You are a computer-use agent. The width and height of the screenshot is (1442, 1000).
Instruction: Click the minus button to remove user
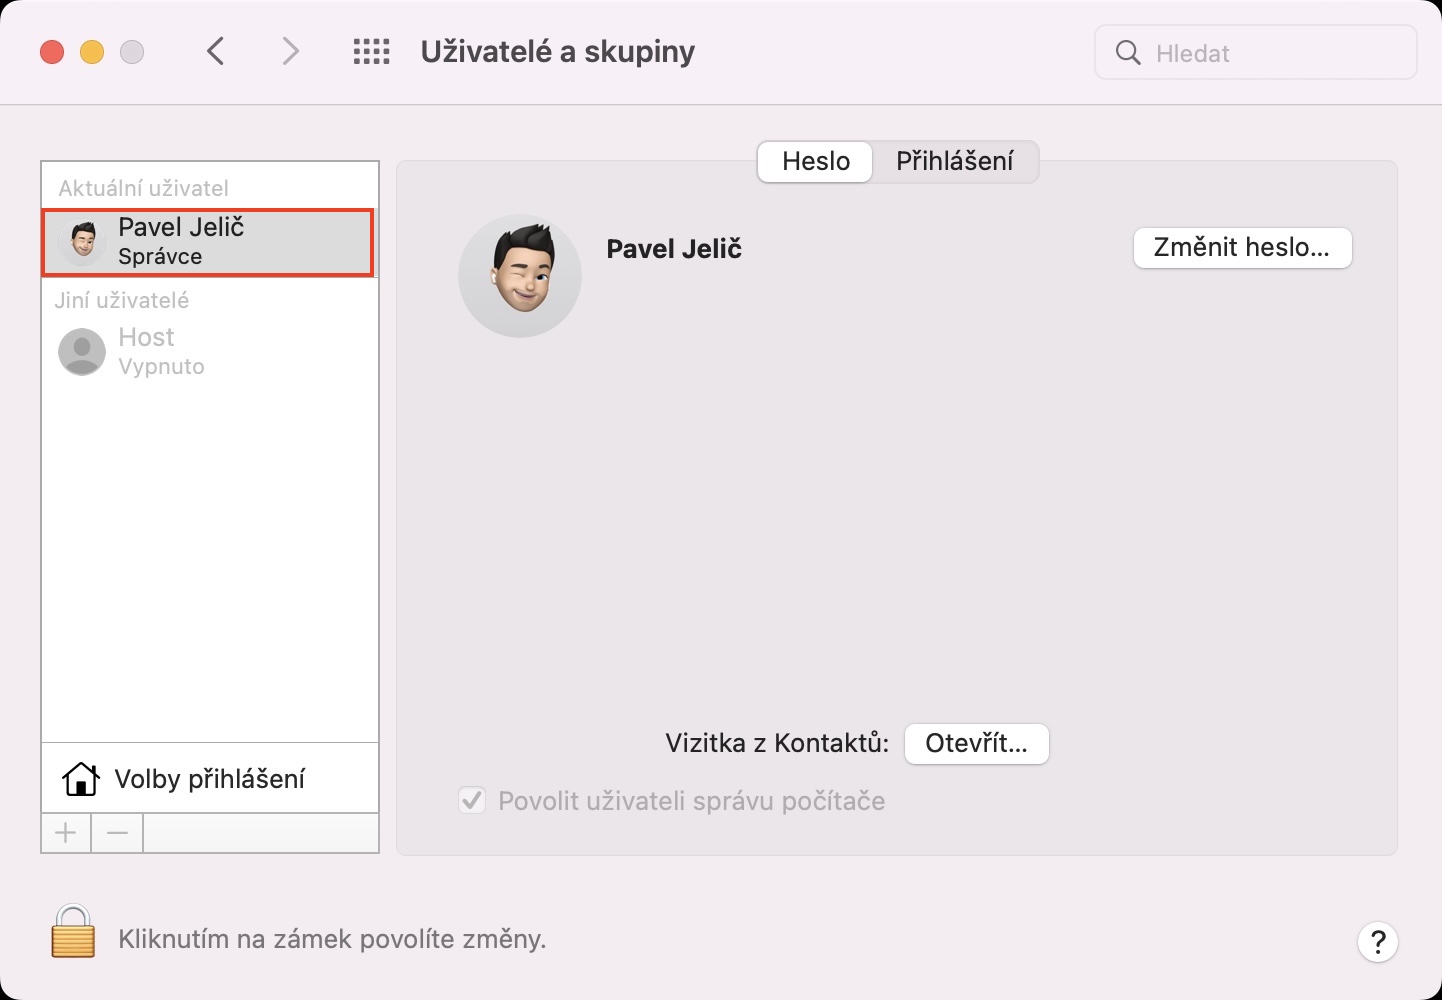click(117, 833)
